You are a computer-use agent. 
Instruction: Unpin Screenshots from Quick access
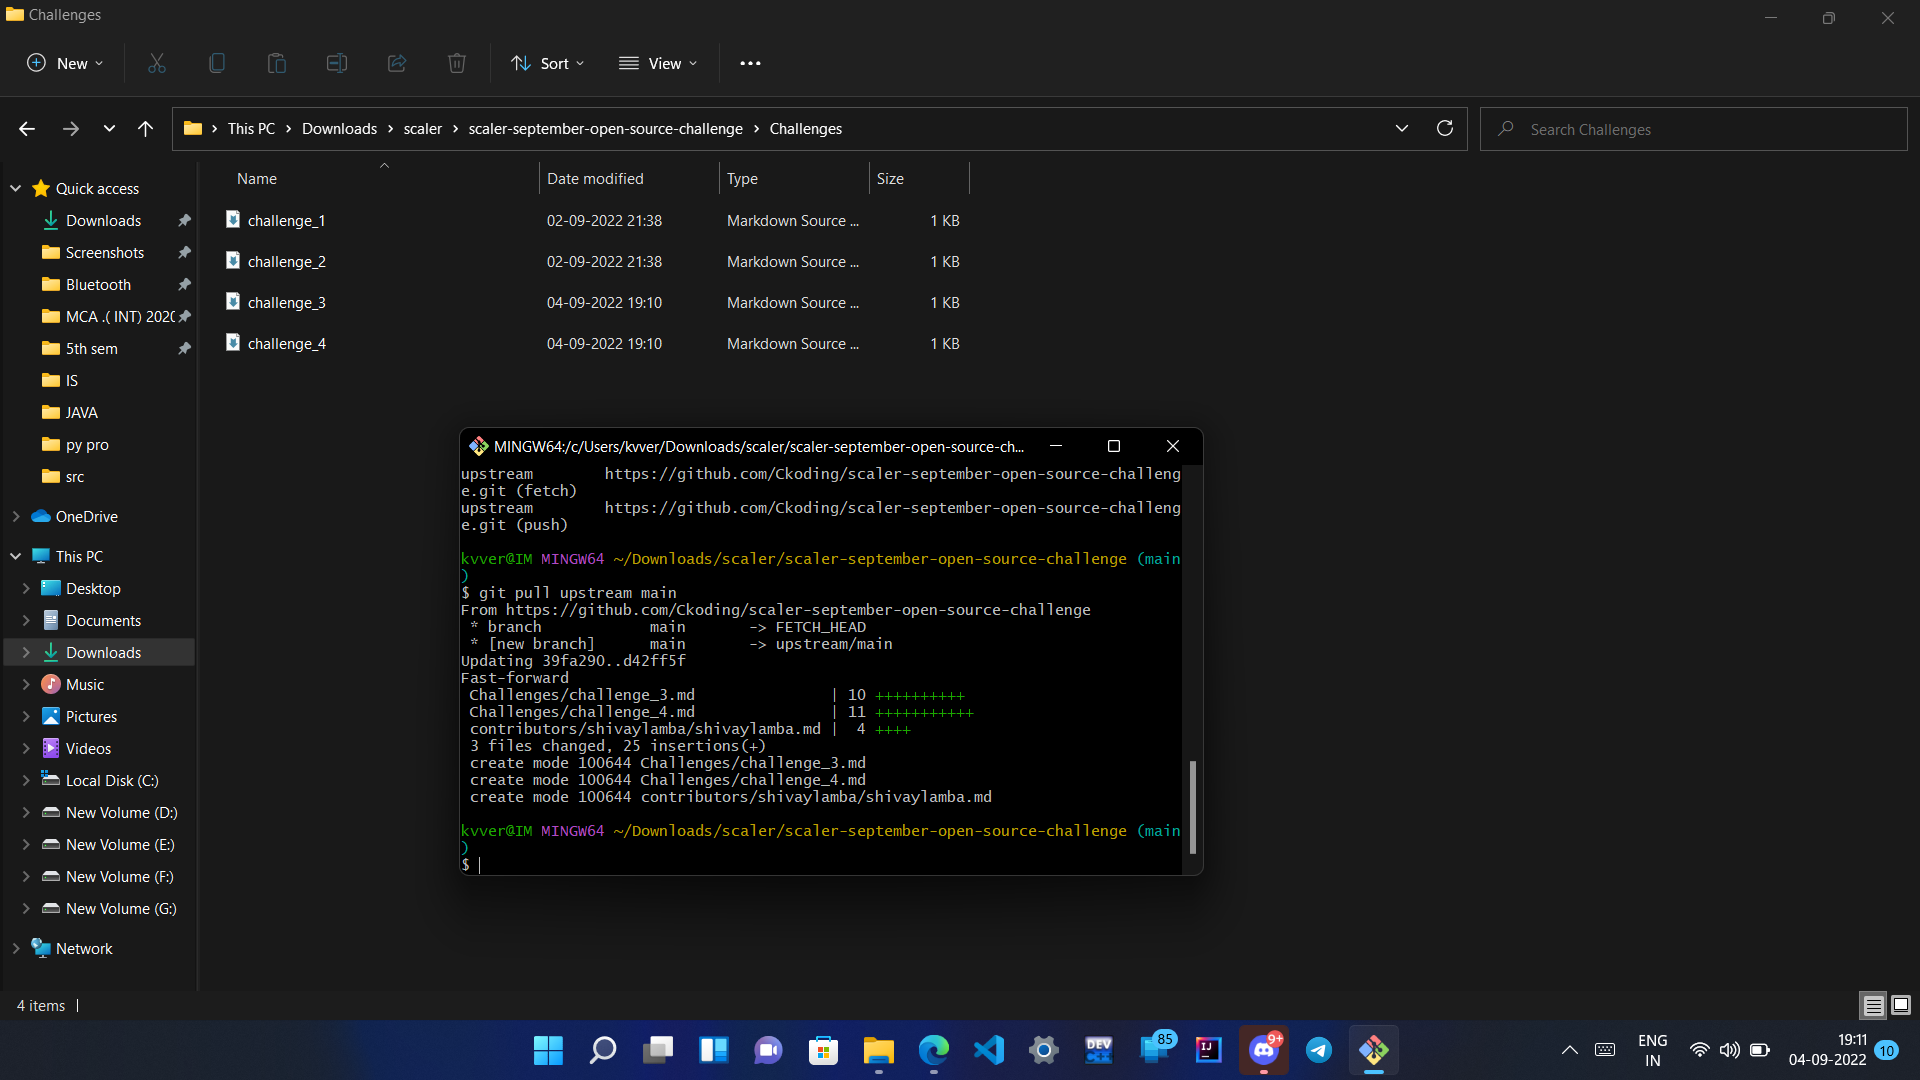coord(184,252)
